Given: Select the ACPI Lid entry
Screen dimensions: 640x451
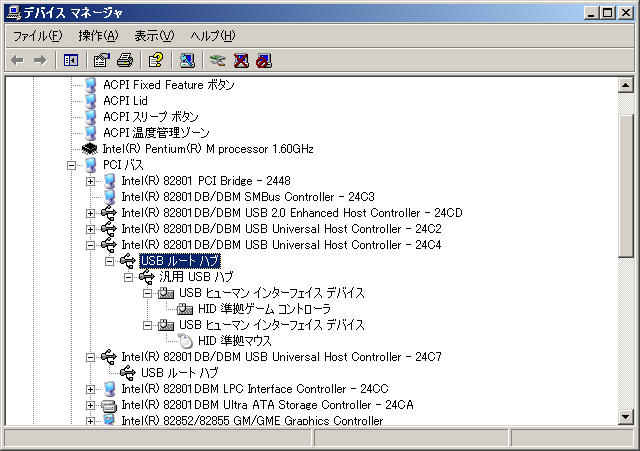Looking at the screenshot, I should [x=125, y=101].
